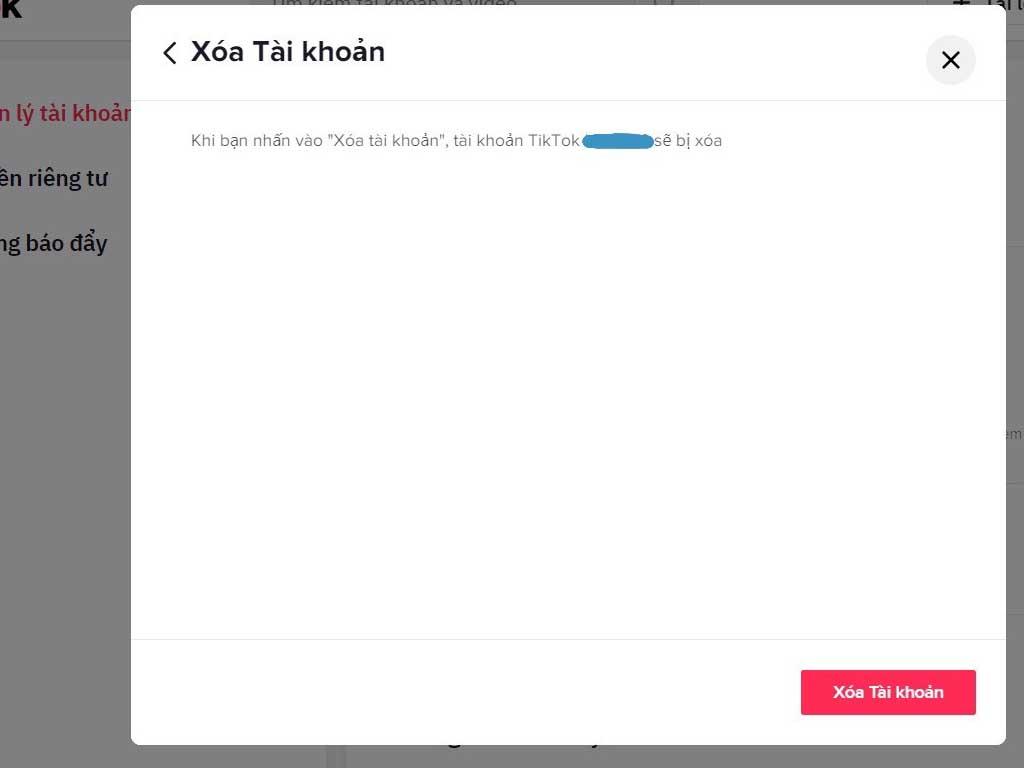Click the TikTok logo in the corner
Image resolution: width=1024 pixels, height=768 pixels.
tap(11, 8)
